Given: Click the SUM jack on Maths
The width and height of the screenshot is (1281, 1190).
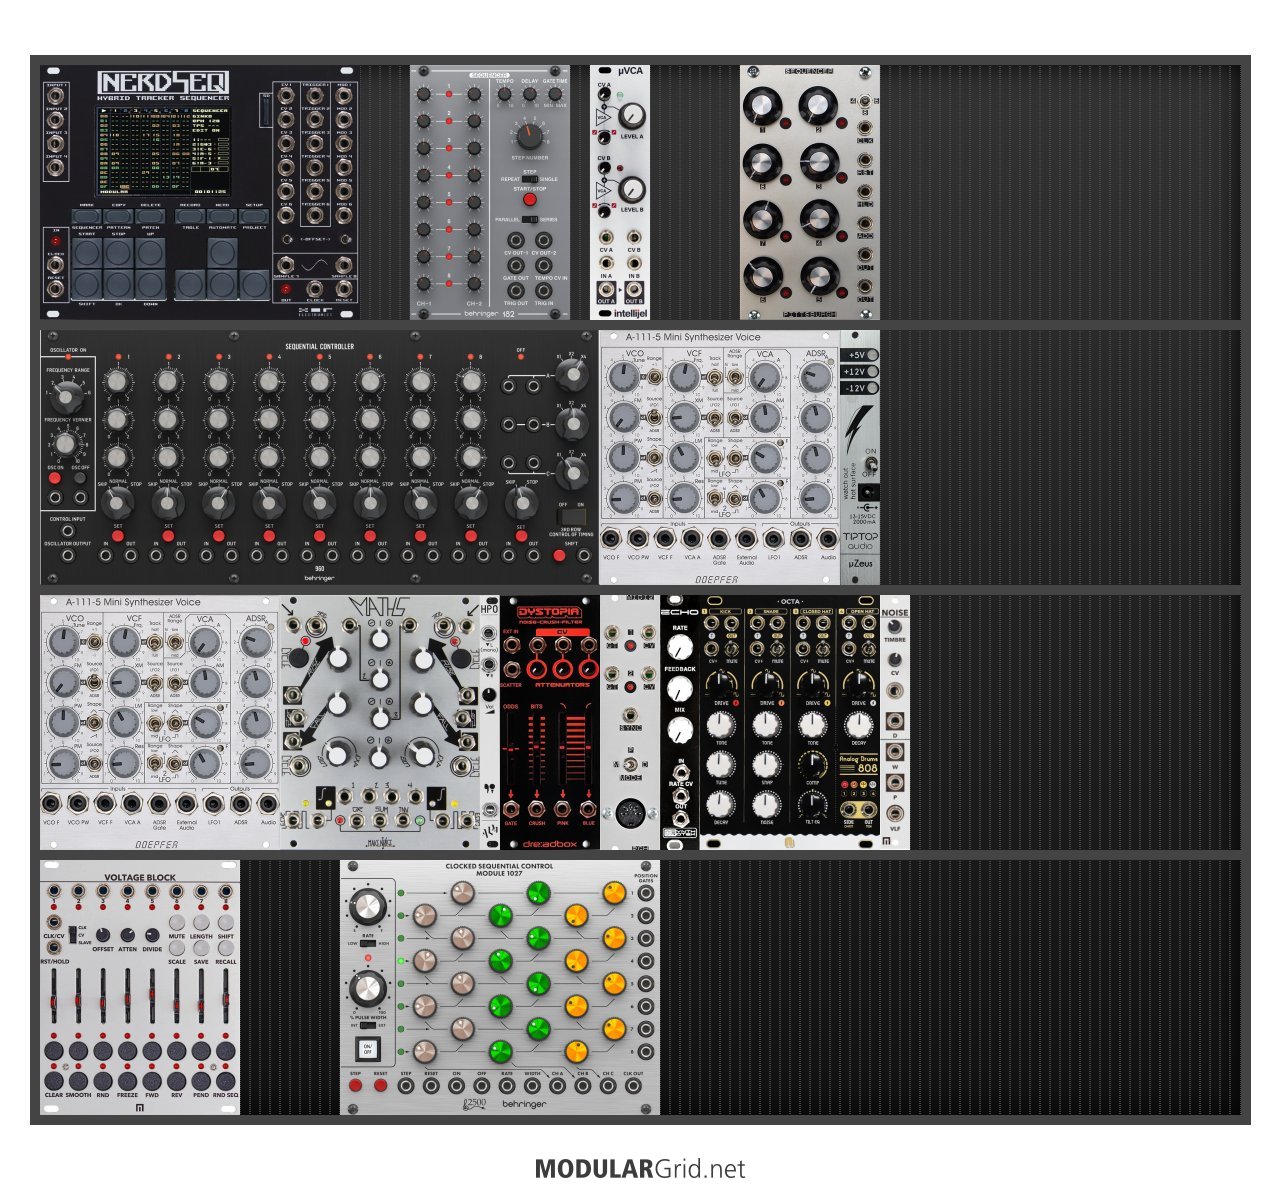Looking at the screenshot, I should [380, 820].
